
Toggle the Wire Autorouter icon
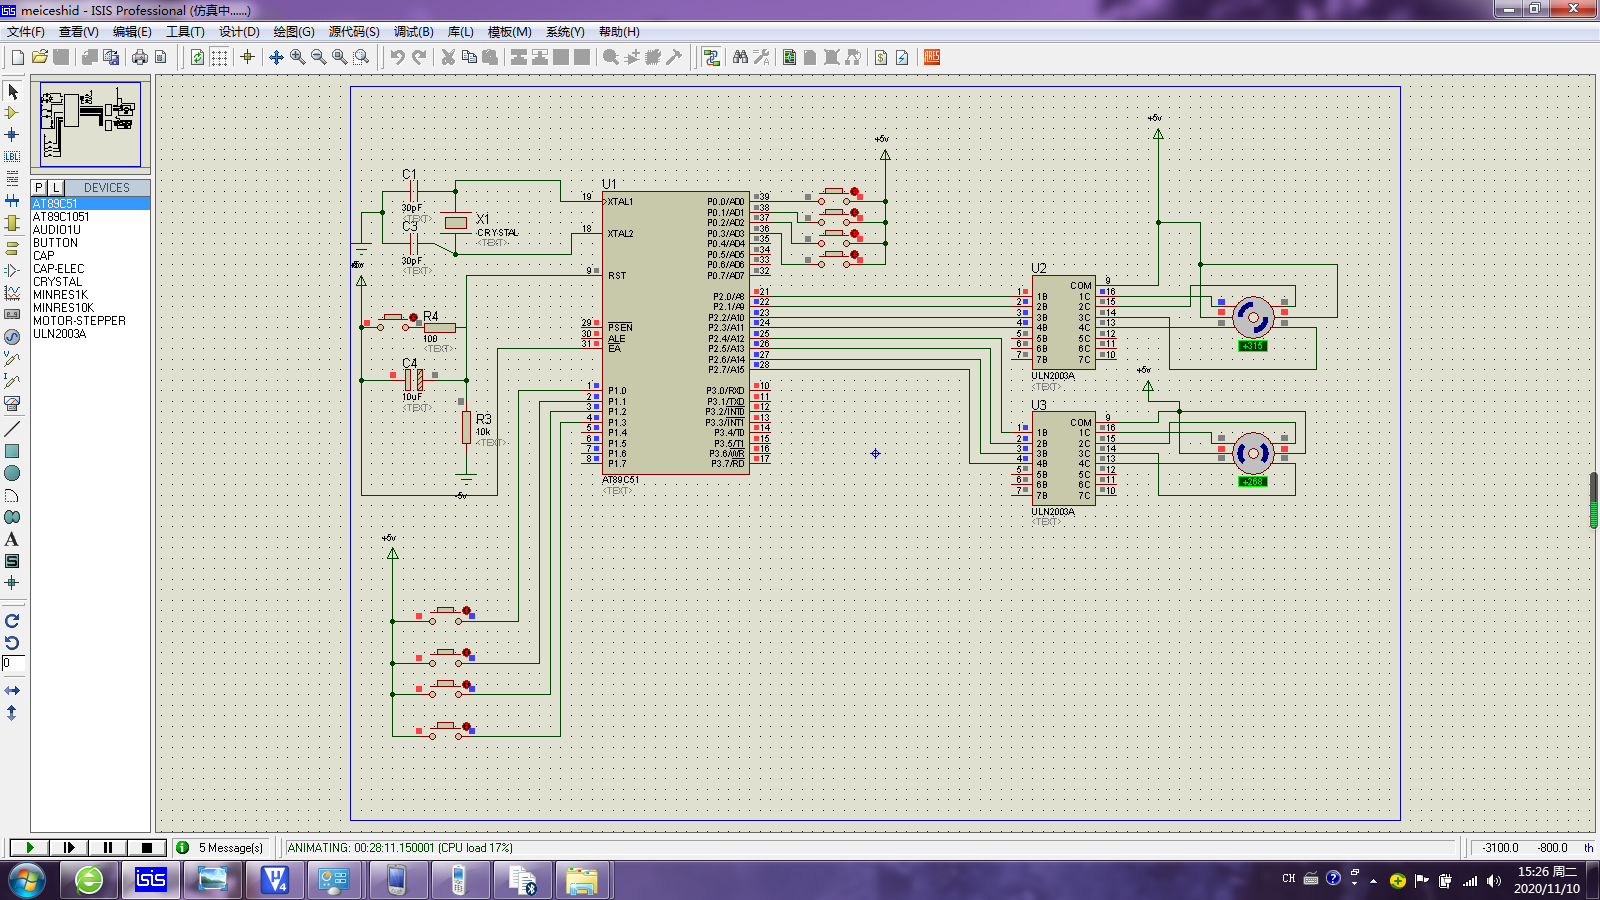point(711,57)
